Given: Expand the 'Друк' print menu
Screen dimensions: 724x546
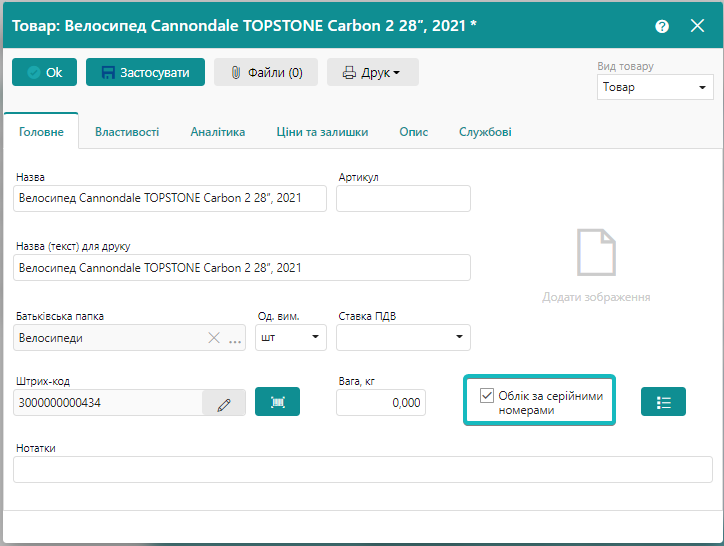Looking at the screenshot, I should (x=372, y=72).
